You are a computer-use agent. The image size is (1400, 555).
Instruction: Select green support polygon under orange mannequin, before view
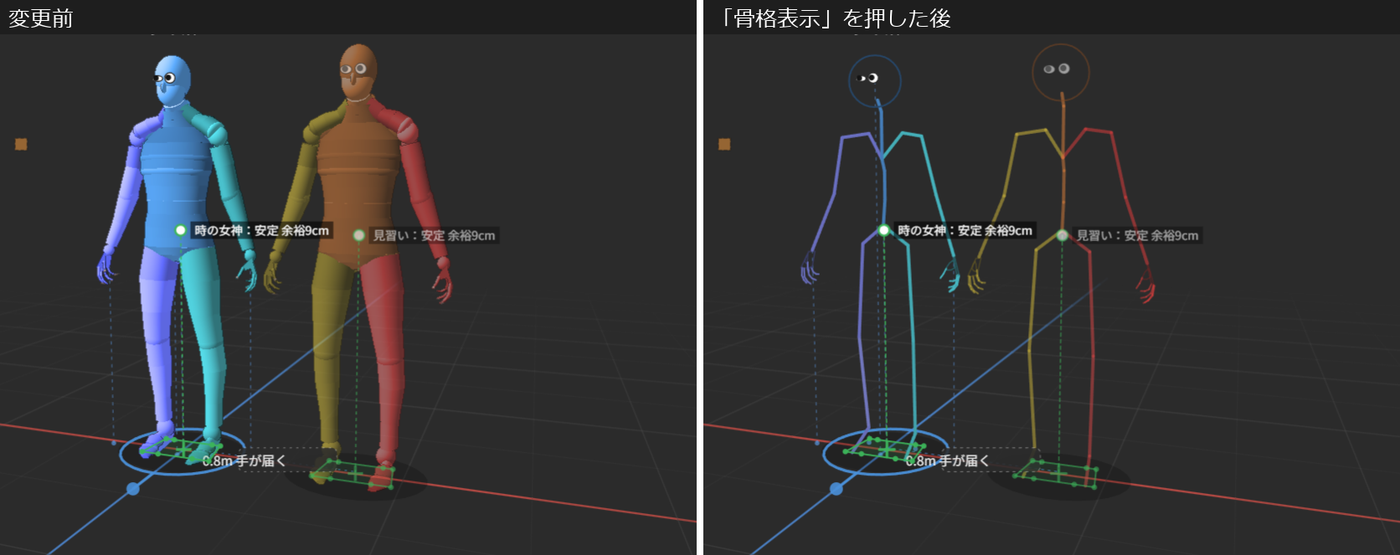click(354, 475)
